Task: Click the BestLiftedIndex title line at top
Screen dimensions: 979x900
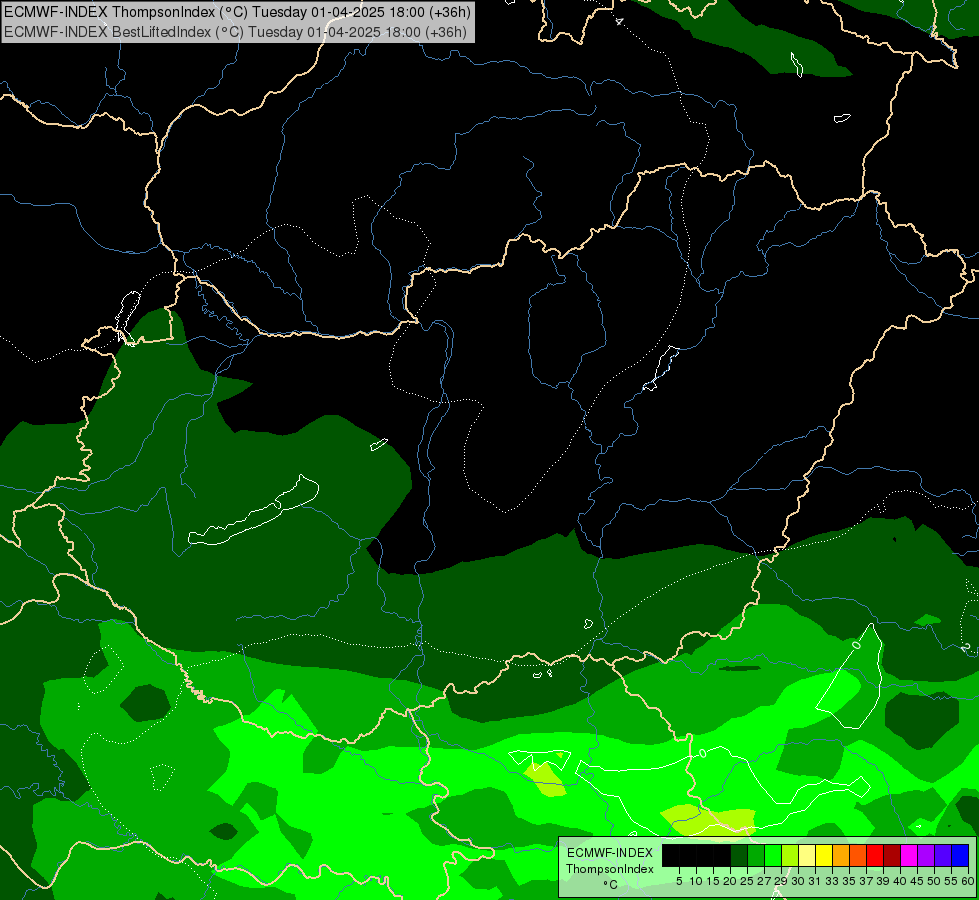Action: pos(235,31)
